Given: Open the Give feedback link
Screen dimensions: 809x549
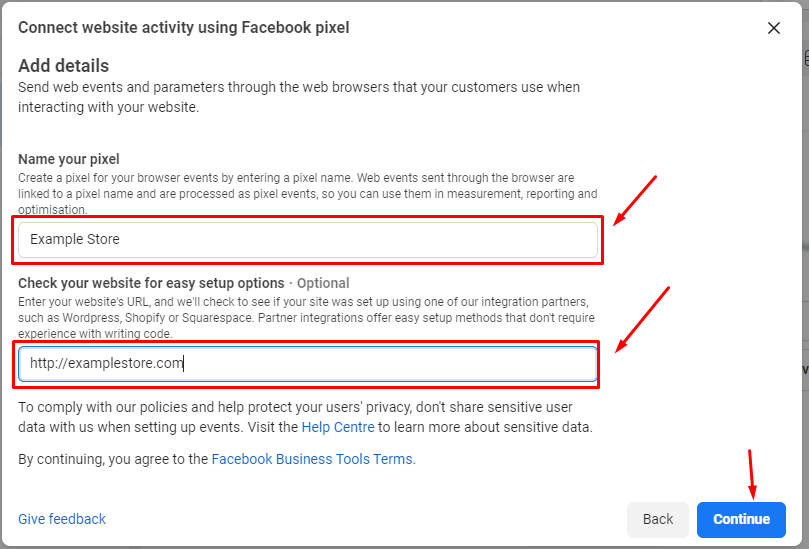Looking at the screenshot, I should [x=62, y=519].
